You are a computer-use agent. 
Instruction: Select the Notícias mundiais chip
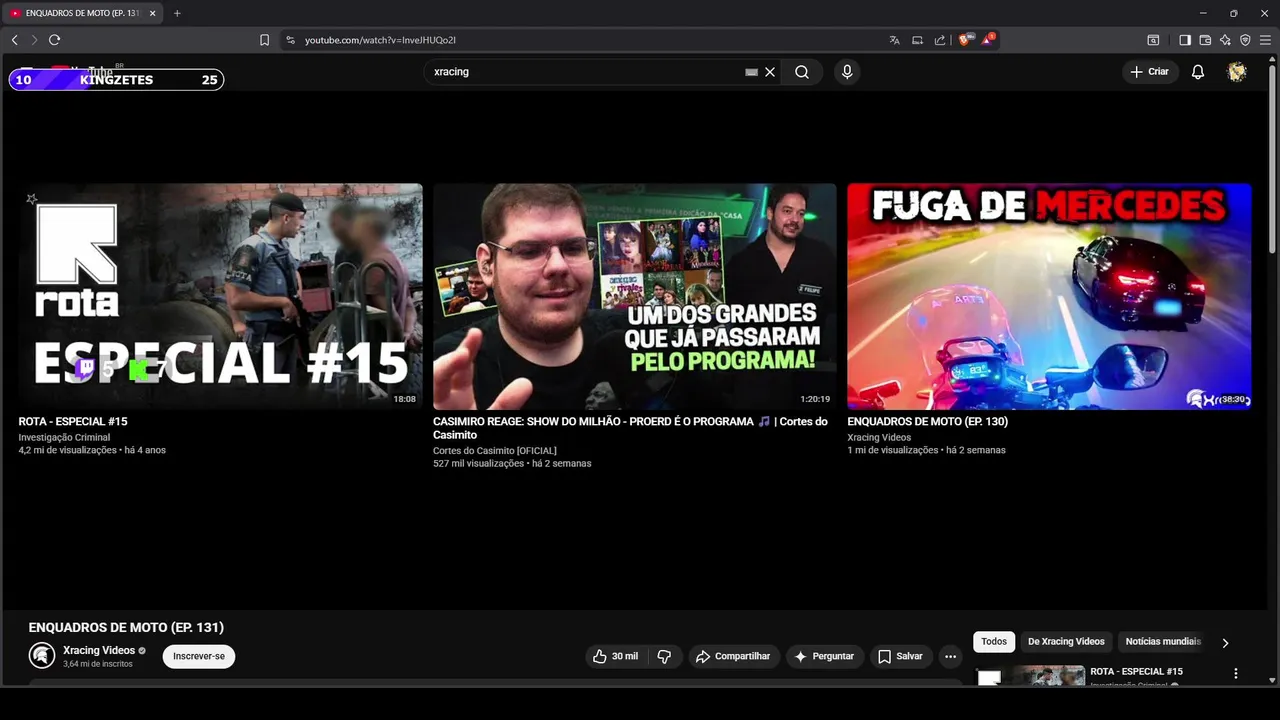click(1162, 642)
